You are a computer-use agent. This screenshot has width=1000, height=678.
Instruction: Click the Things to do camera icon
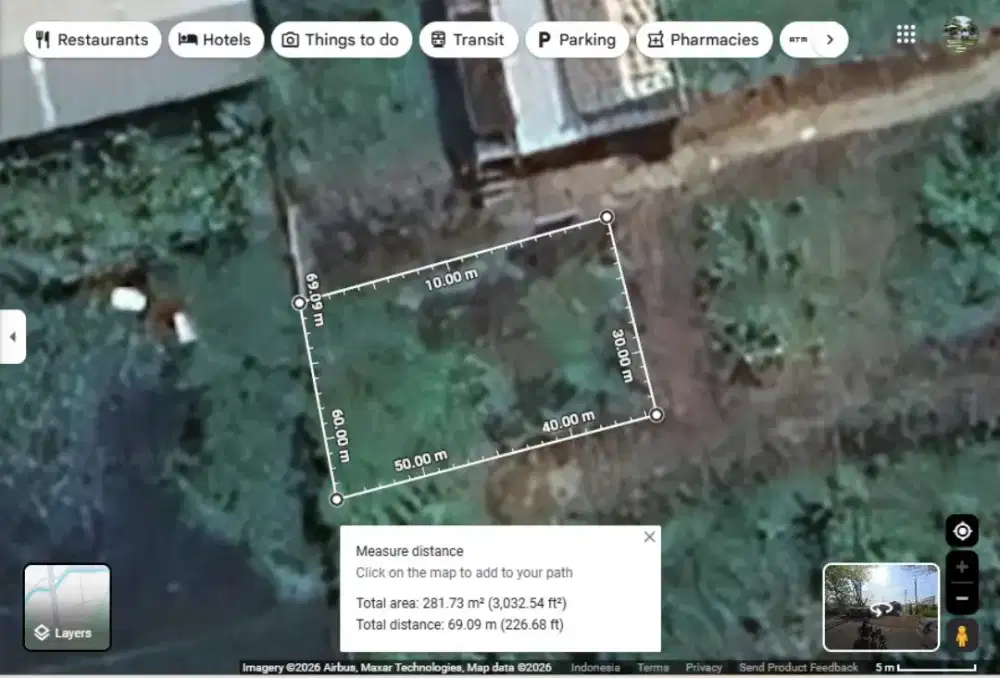289,40
